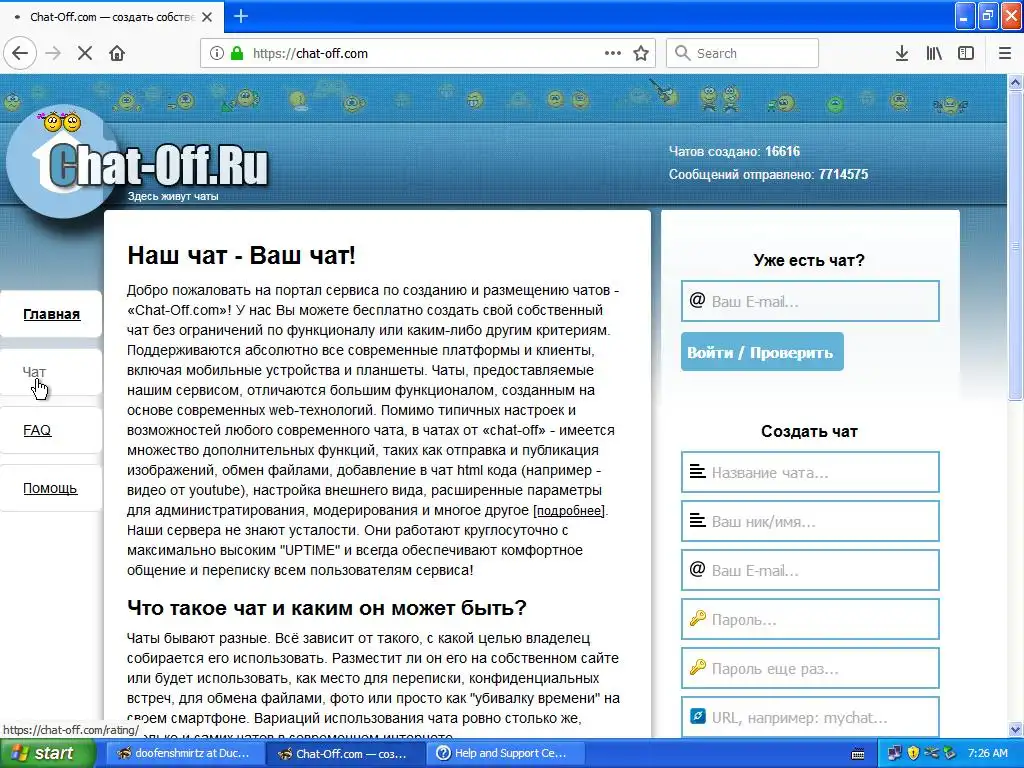Click the vertical scrollbar thumb
1024x768 pixels.
(x=1016, y=246)
